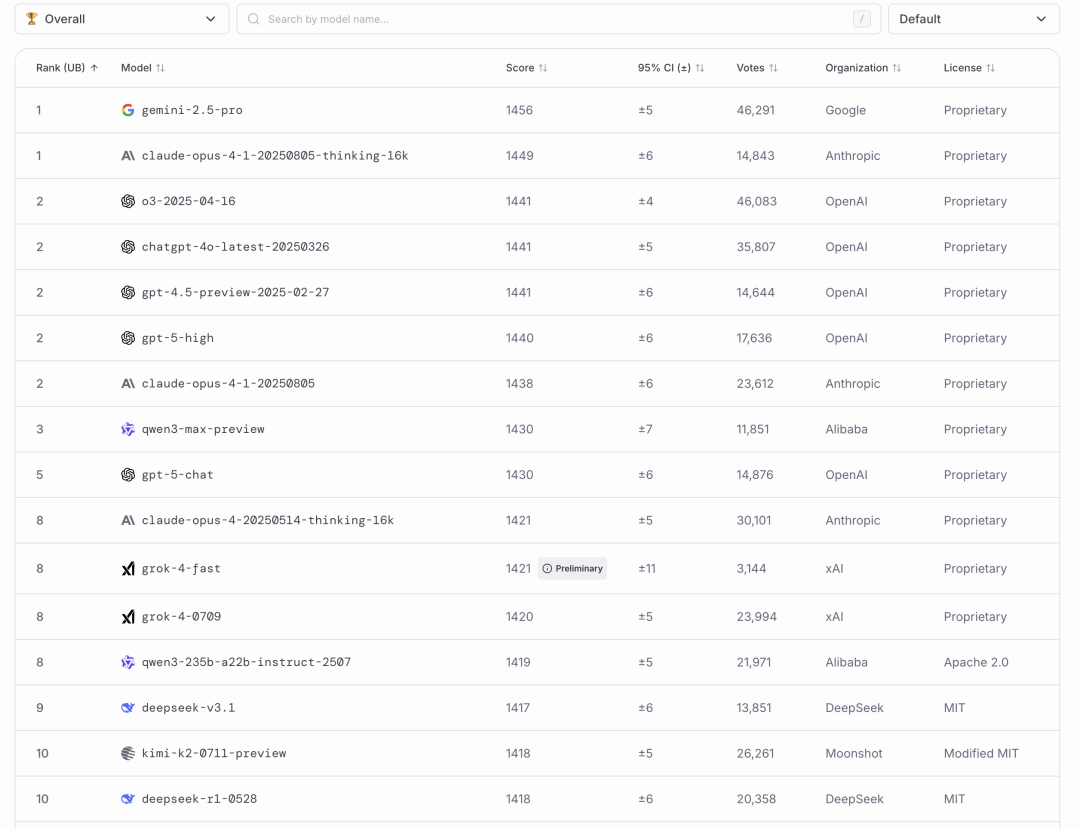Viewport: 1080px width, 829px height.
Task: Select the chatgpt-4o-latest-20250326 model name
Action: [x=236, y=246]
